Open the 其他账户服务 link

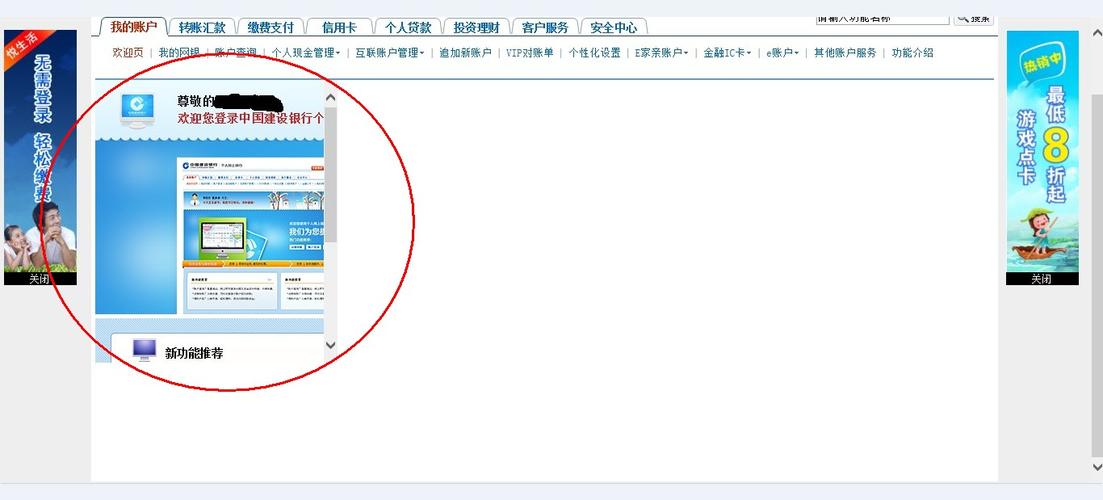tap(845, 53)
